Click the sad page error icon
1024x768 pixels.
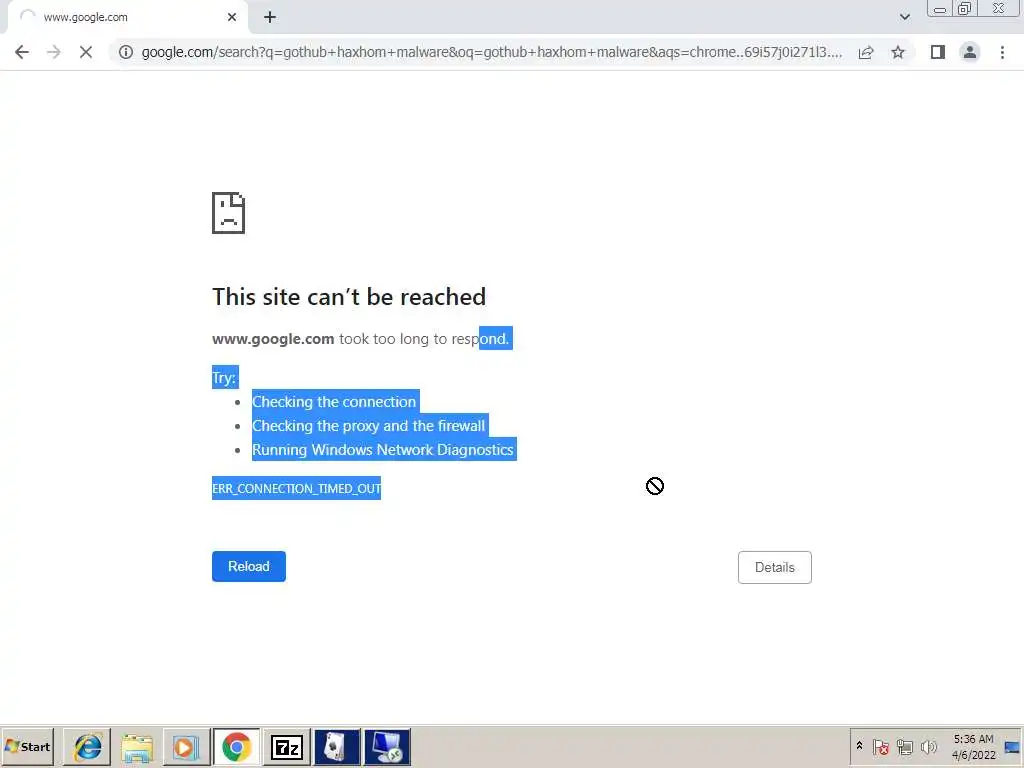[x=229, y=213]
